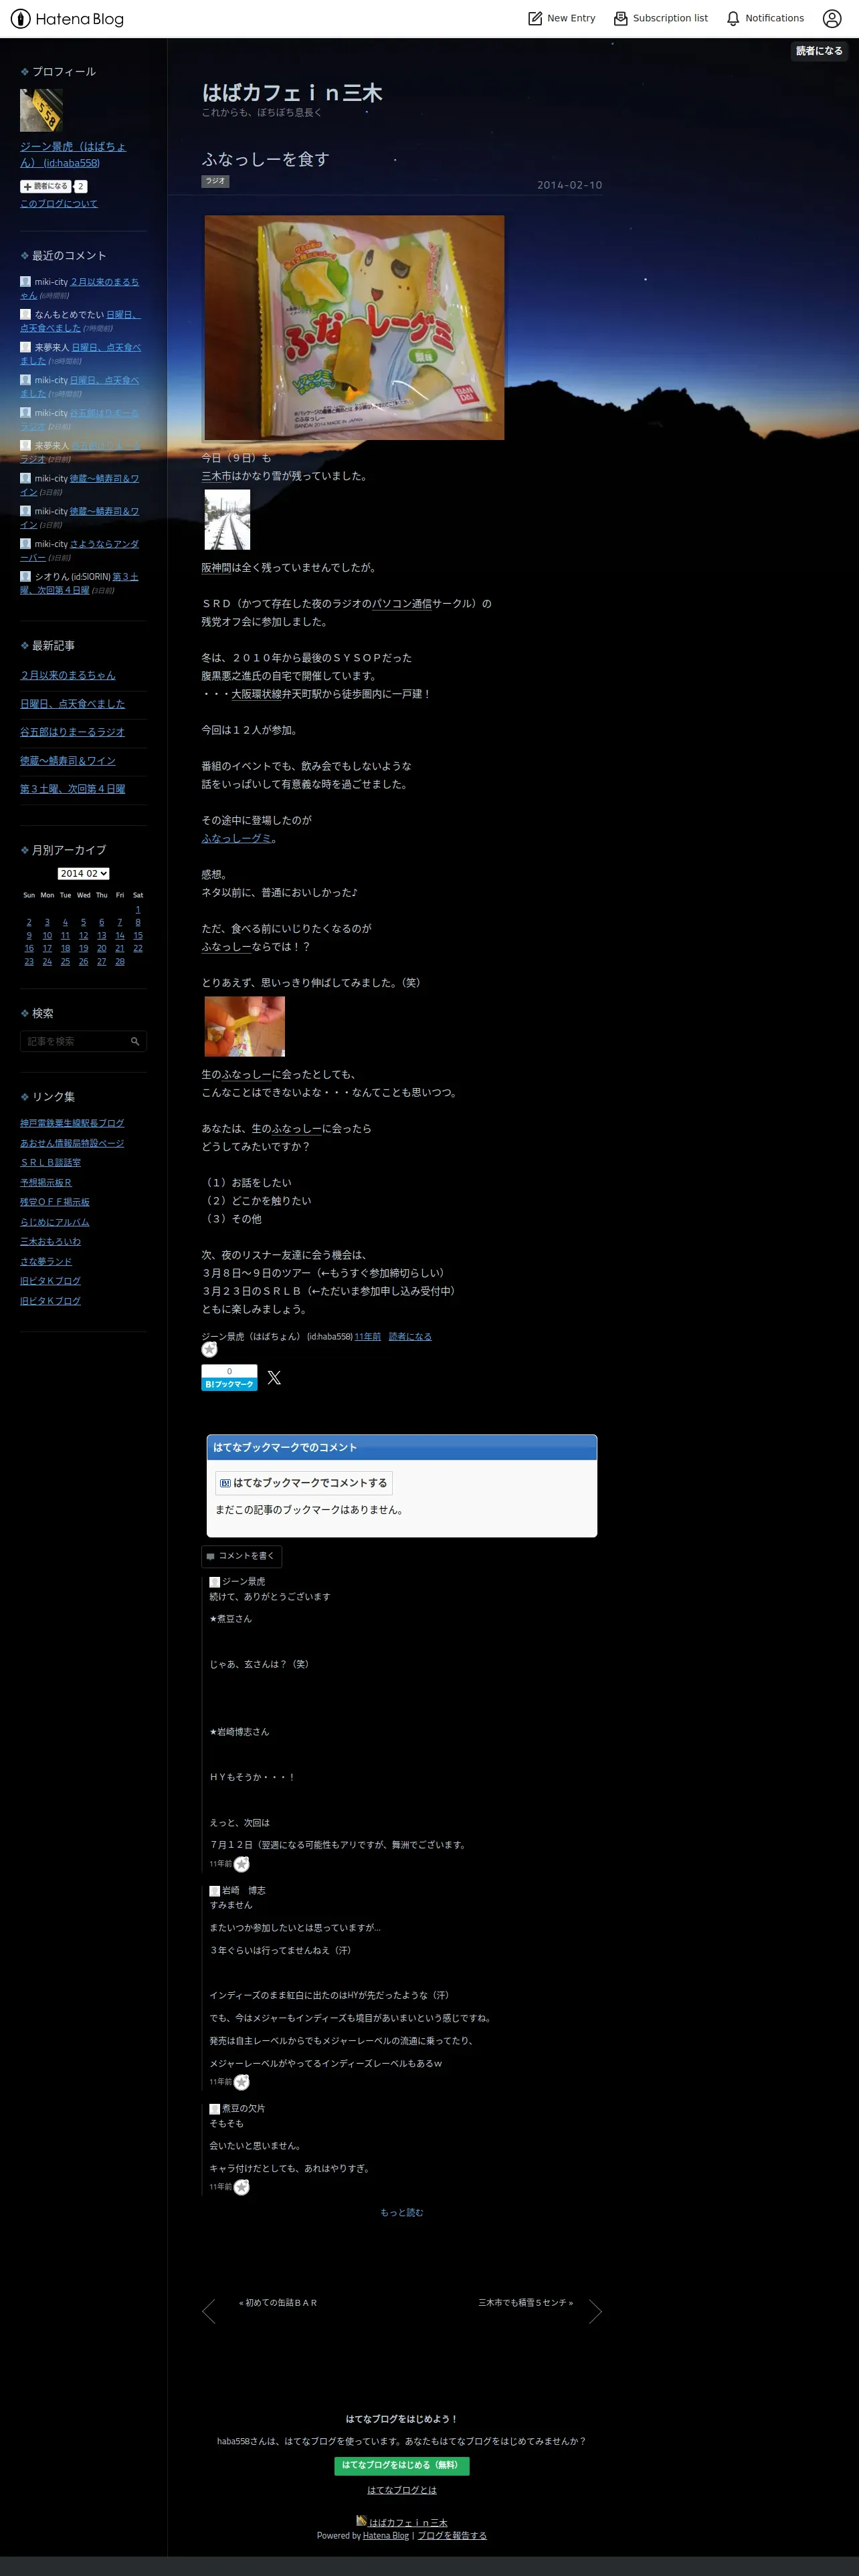Open the post title ふなっしーを食す

[x=265, y=159]
